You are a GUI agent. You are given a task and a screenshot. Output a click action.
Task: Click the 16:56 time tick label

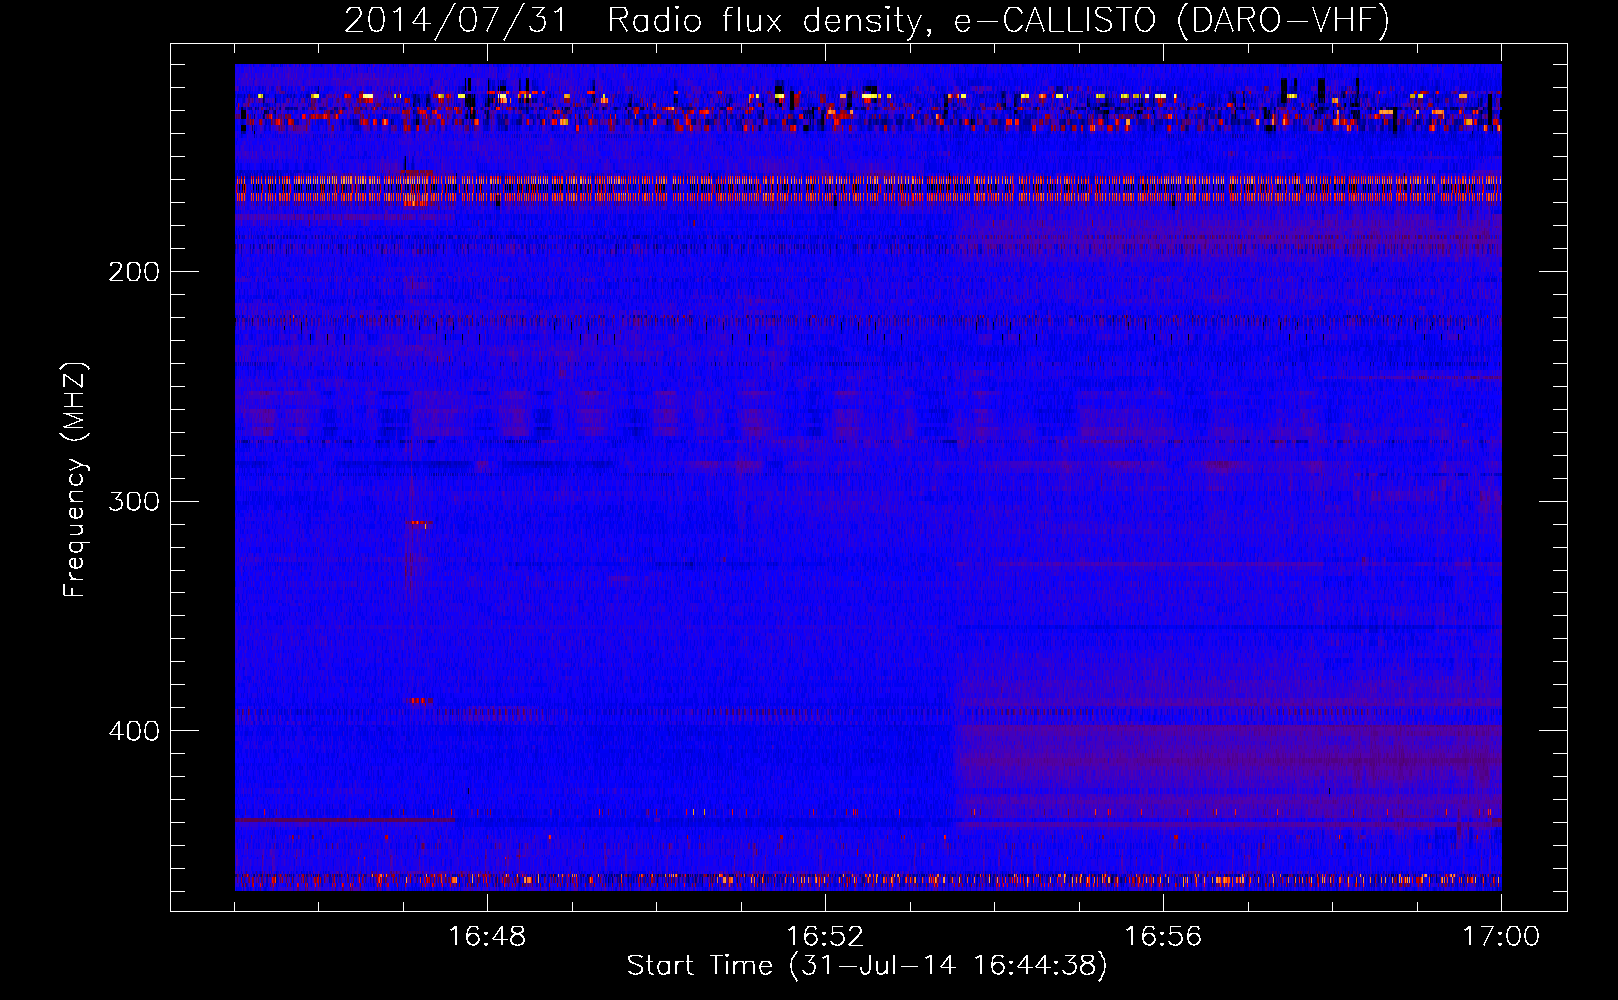coord(1163,937)
